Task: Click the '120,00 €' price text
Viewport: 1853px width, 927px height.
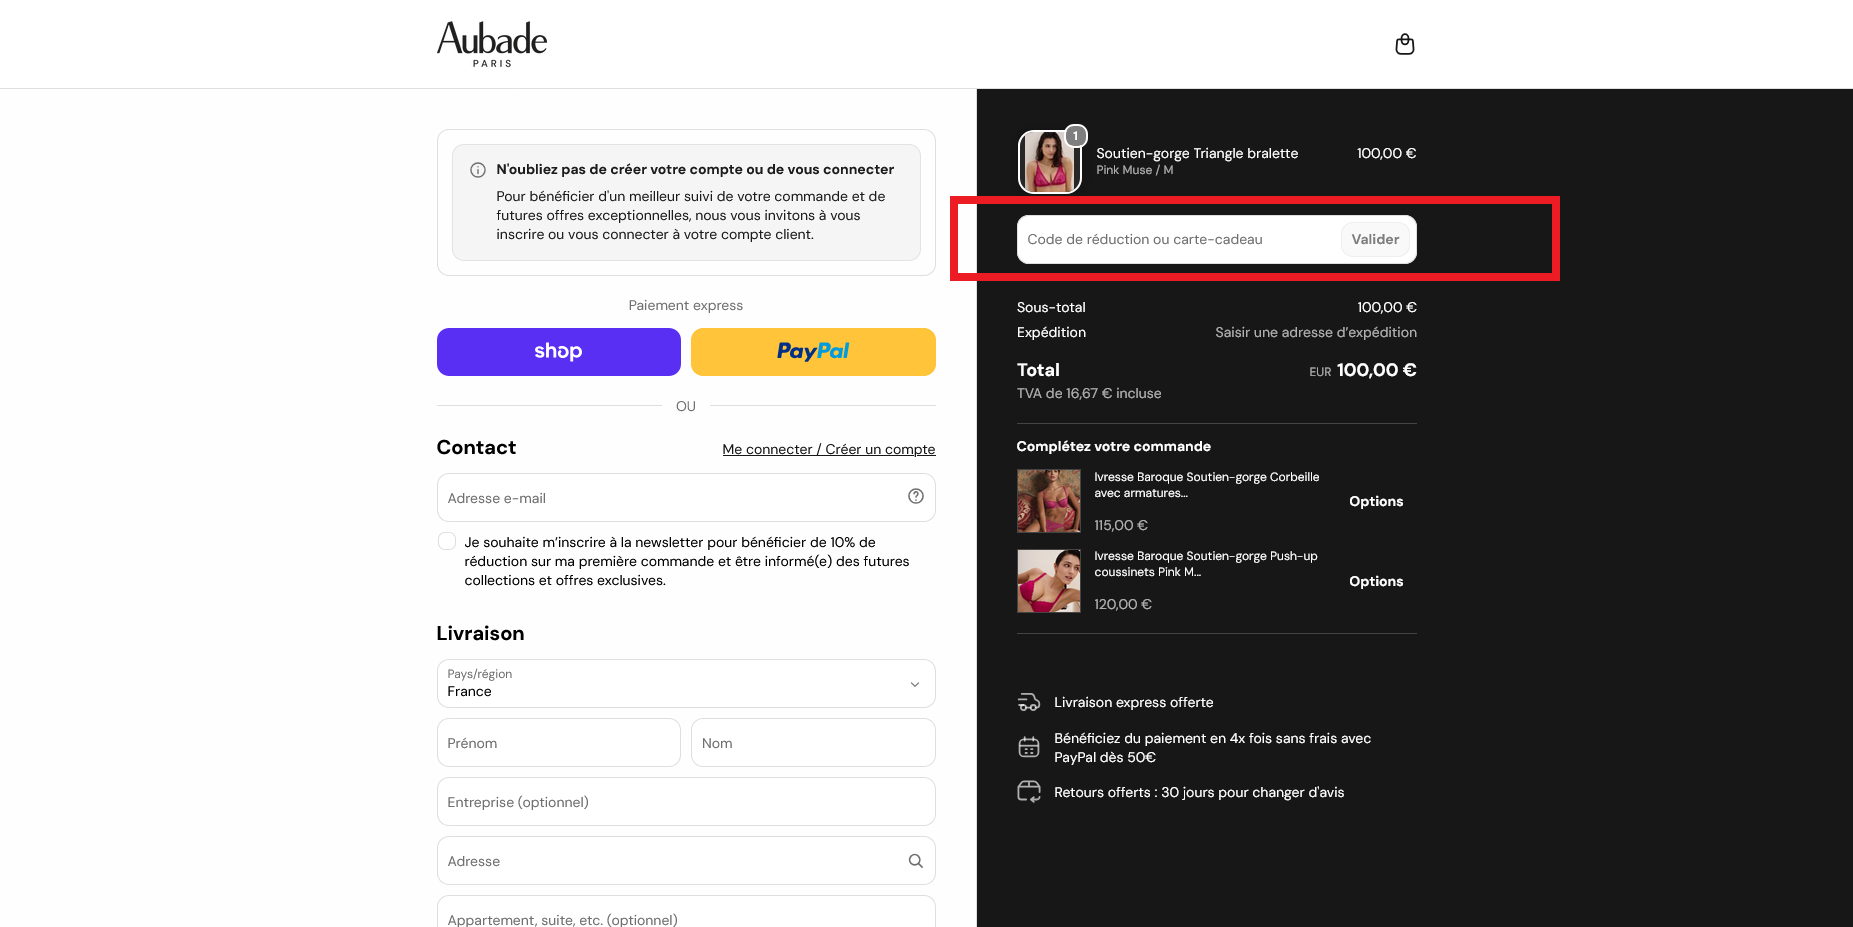Action: [x=1123, y=604]
